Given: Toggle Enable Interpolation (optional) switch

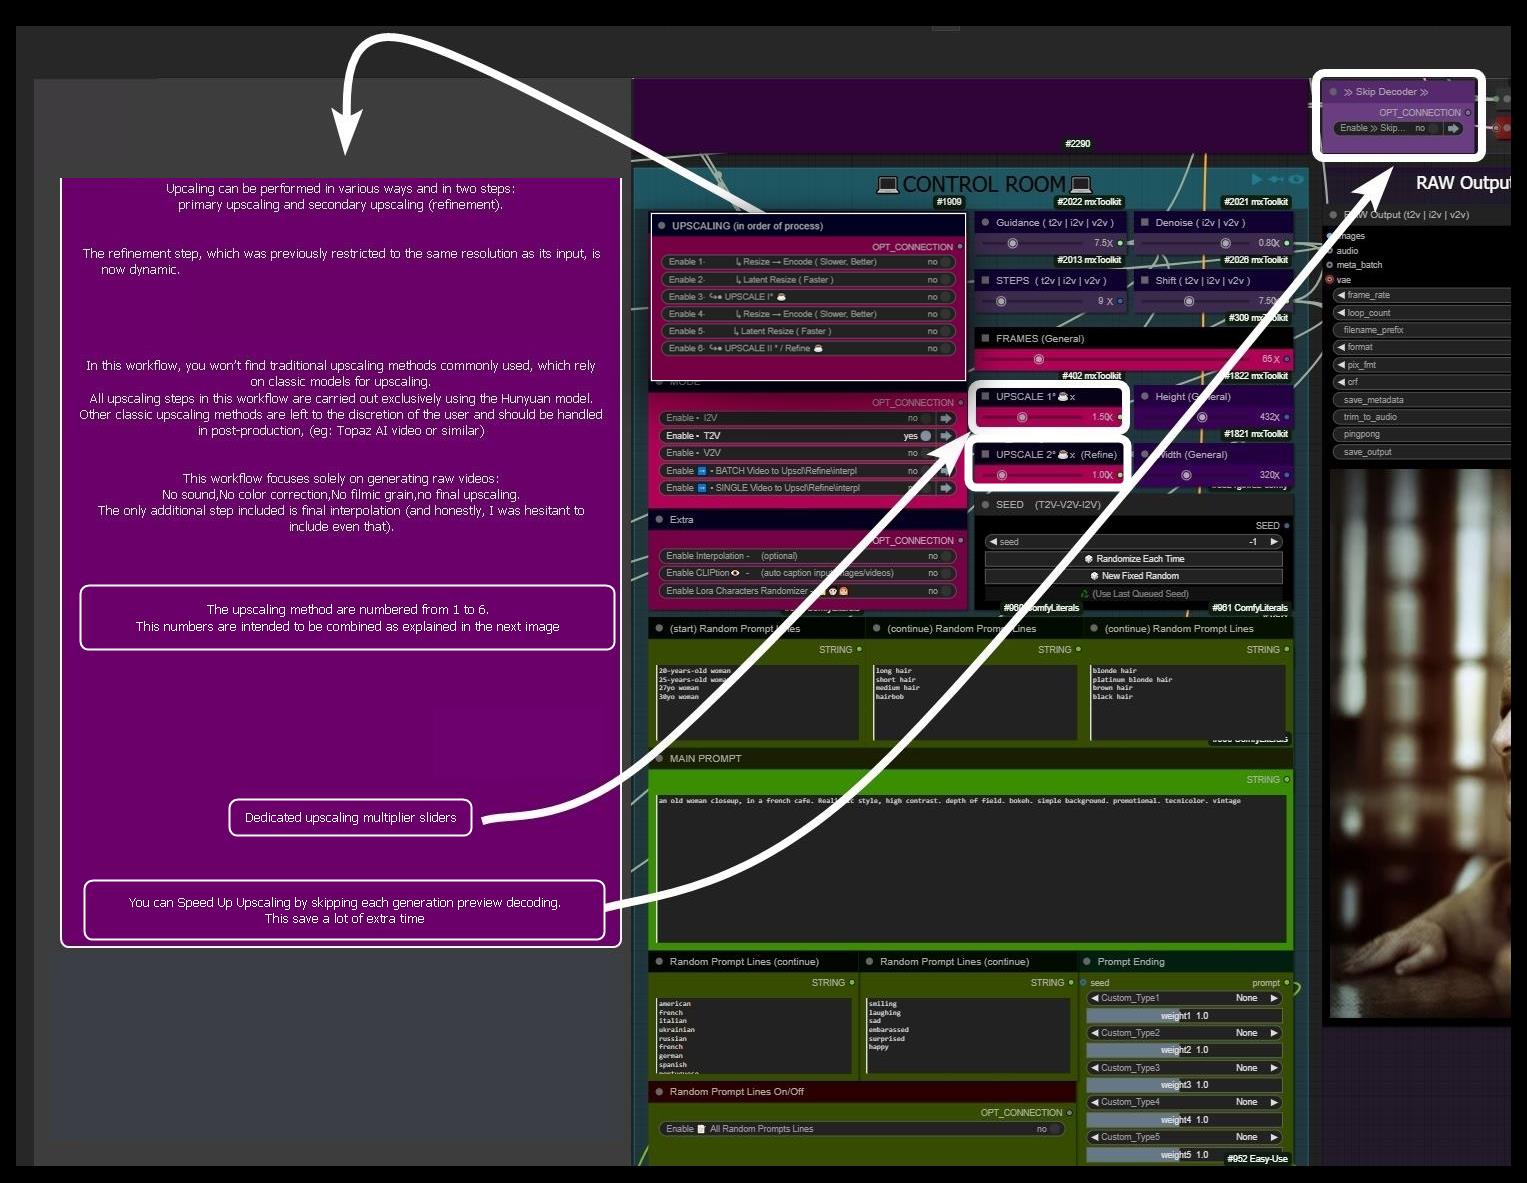Looking at the screenshot, I should tap(945, 556).
